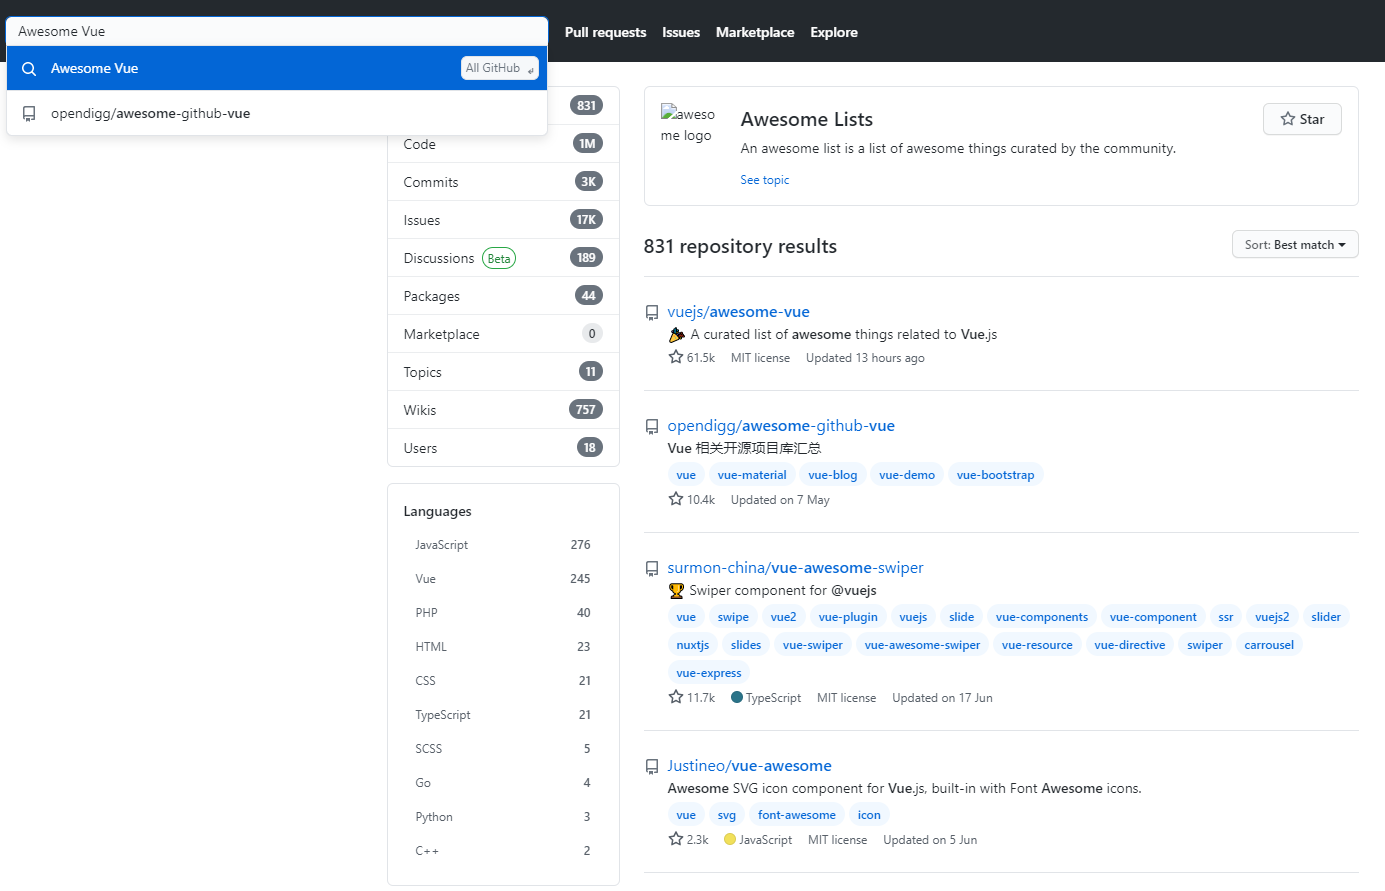The height and width of the screenshot is (891, 1385).
Task: Filter by C++ language
Action: (x=503, y=851)
